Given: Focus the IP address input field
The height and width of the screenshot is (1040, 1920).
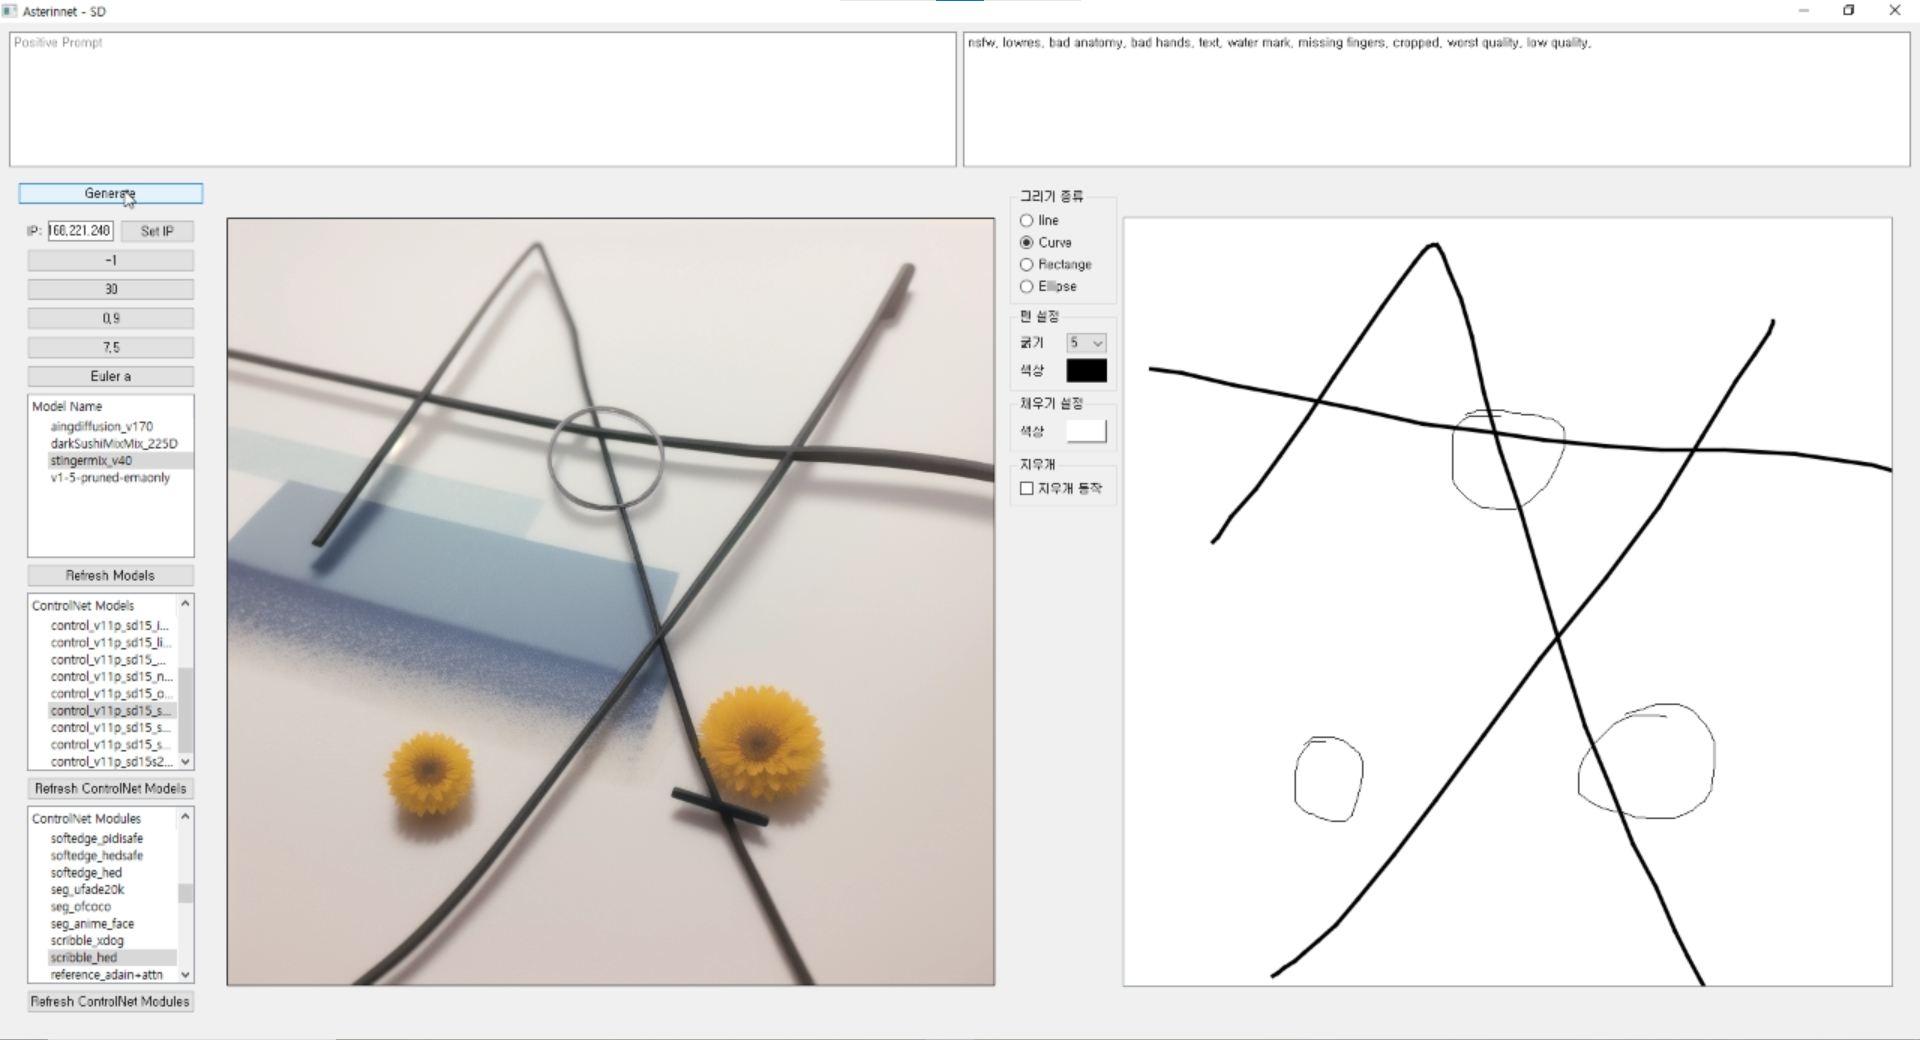Looking at the screenshot, I should tap(80, 231).
